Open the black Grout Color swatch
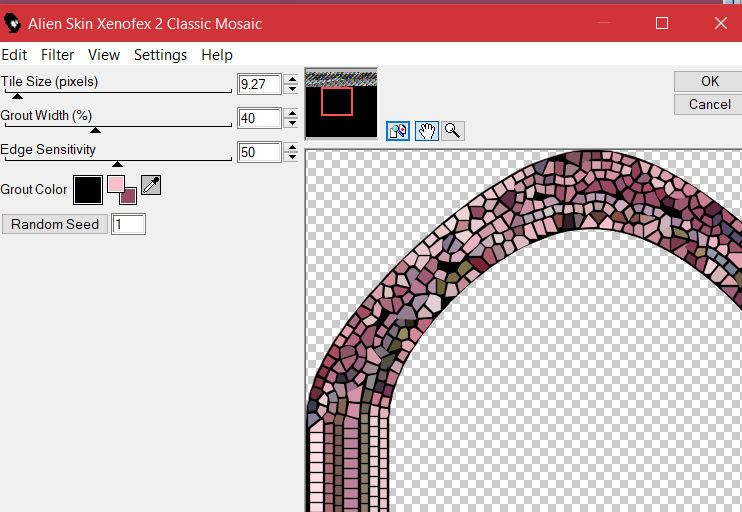 point(88,190)
